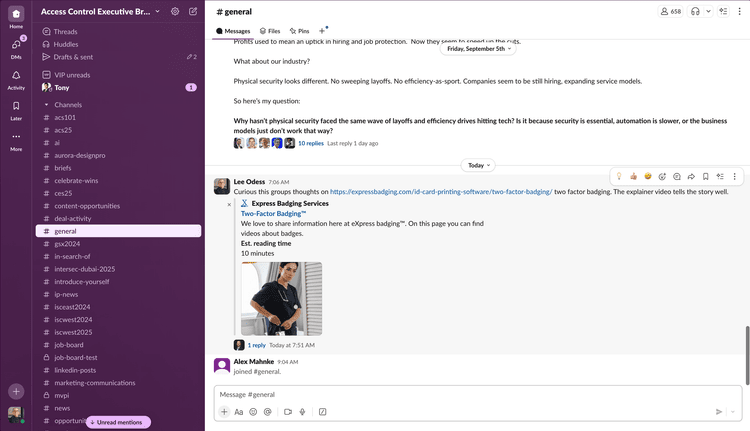Open slash shortcuts in the composer
Image resolution: width=750 pixels, height=431 pixels.
coord(322,412)
